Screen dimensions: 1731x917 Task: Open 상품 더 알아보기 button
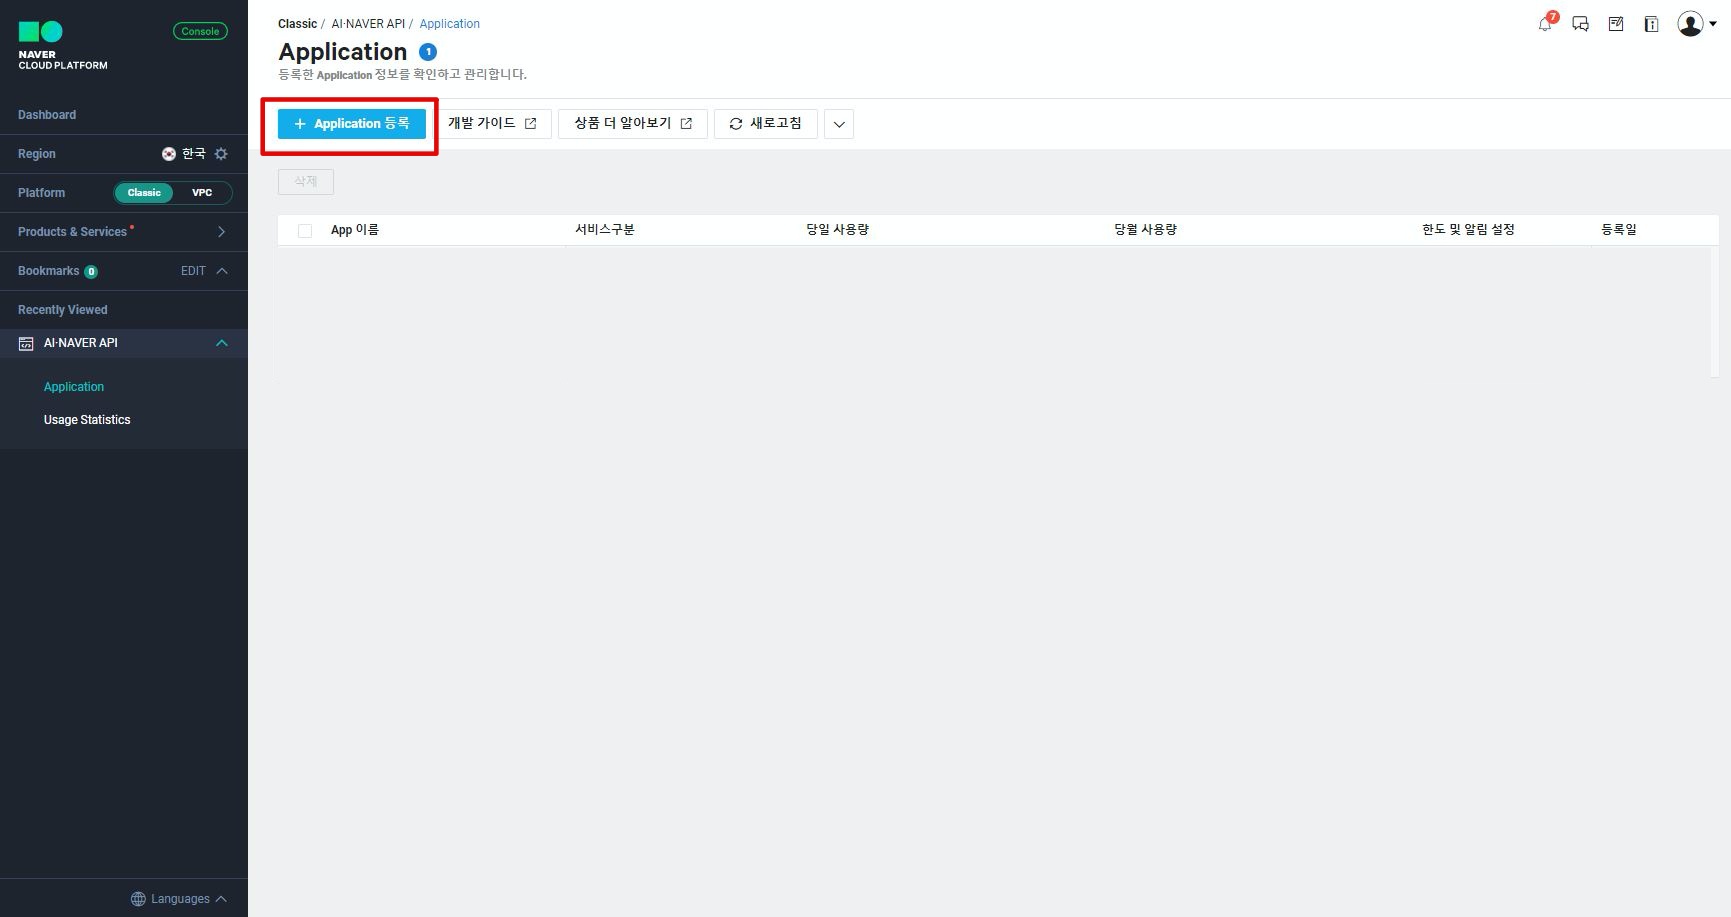point(633,124)
